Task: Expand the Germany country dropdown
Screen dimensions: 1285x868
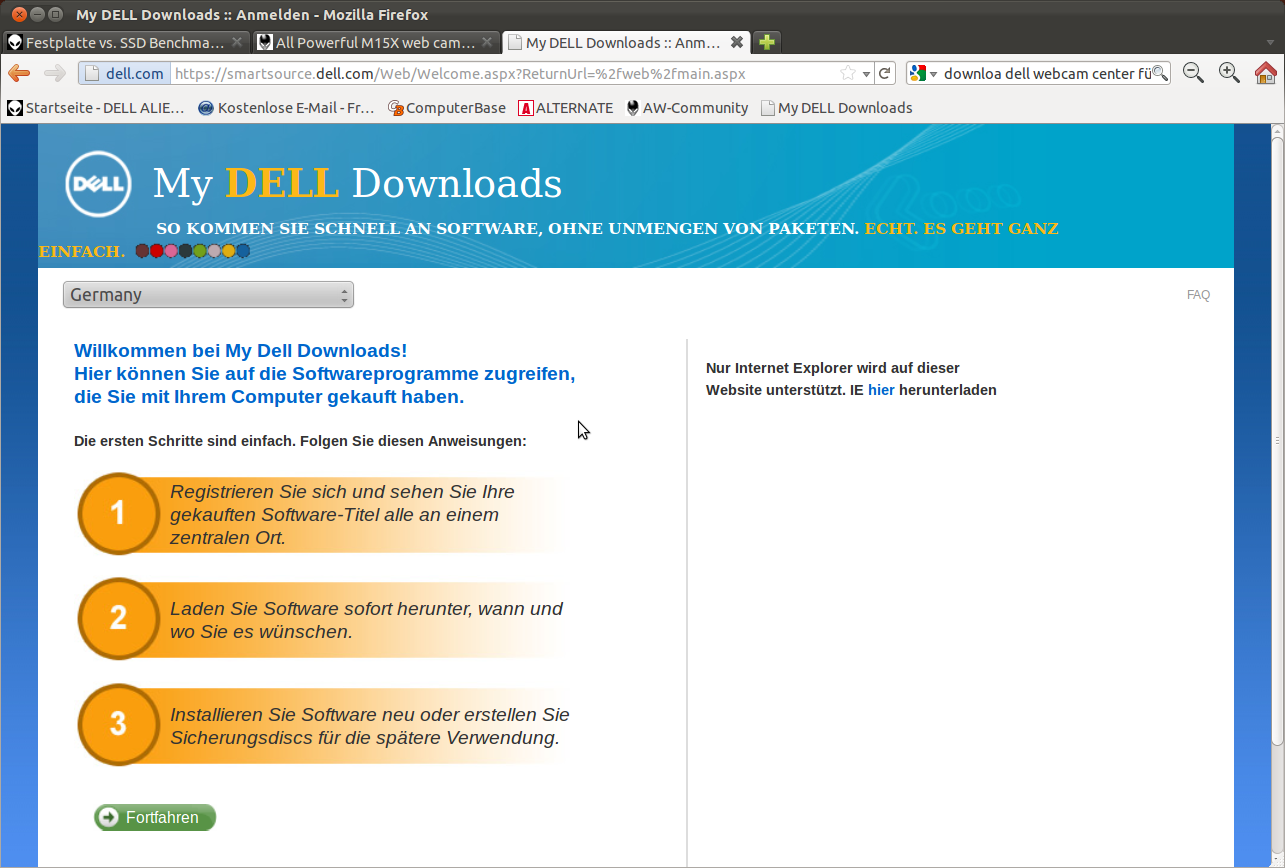Action: (x=208, y=295)
